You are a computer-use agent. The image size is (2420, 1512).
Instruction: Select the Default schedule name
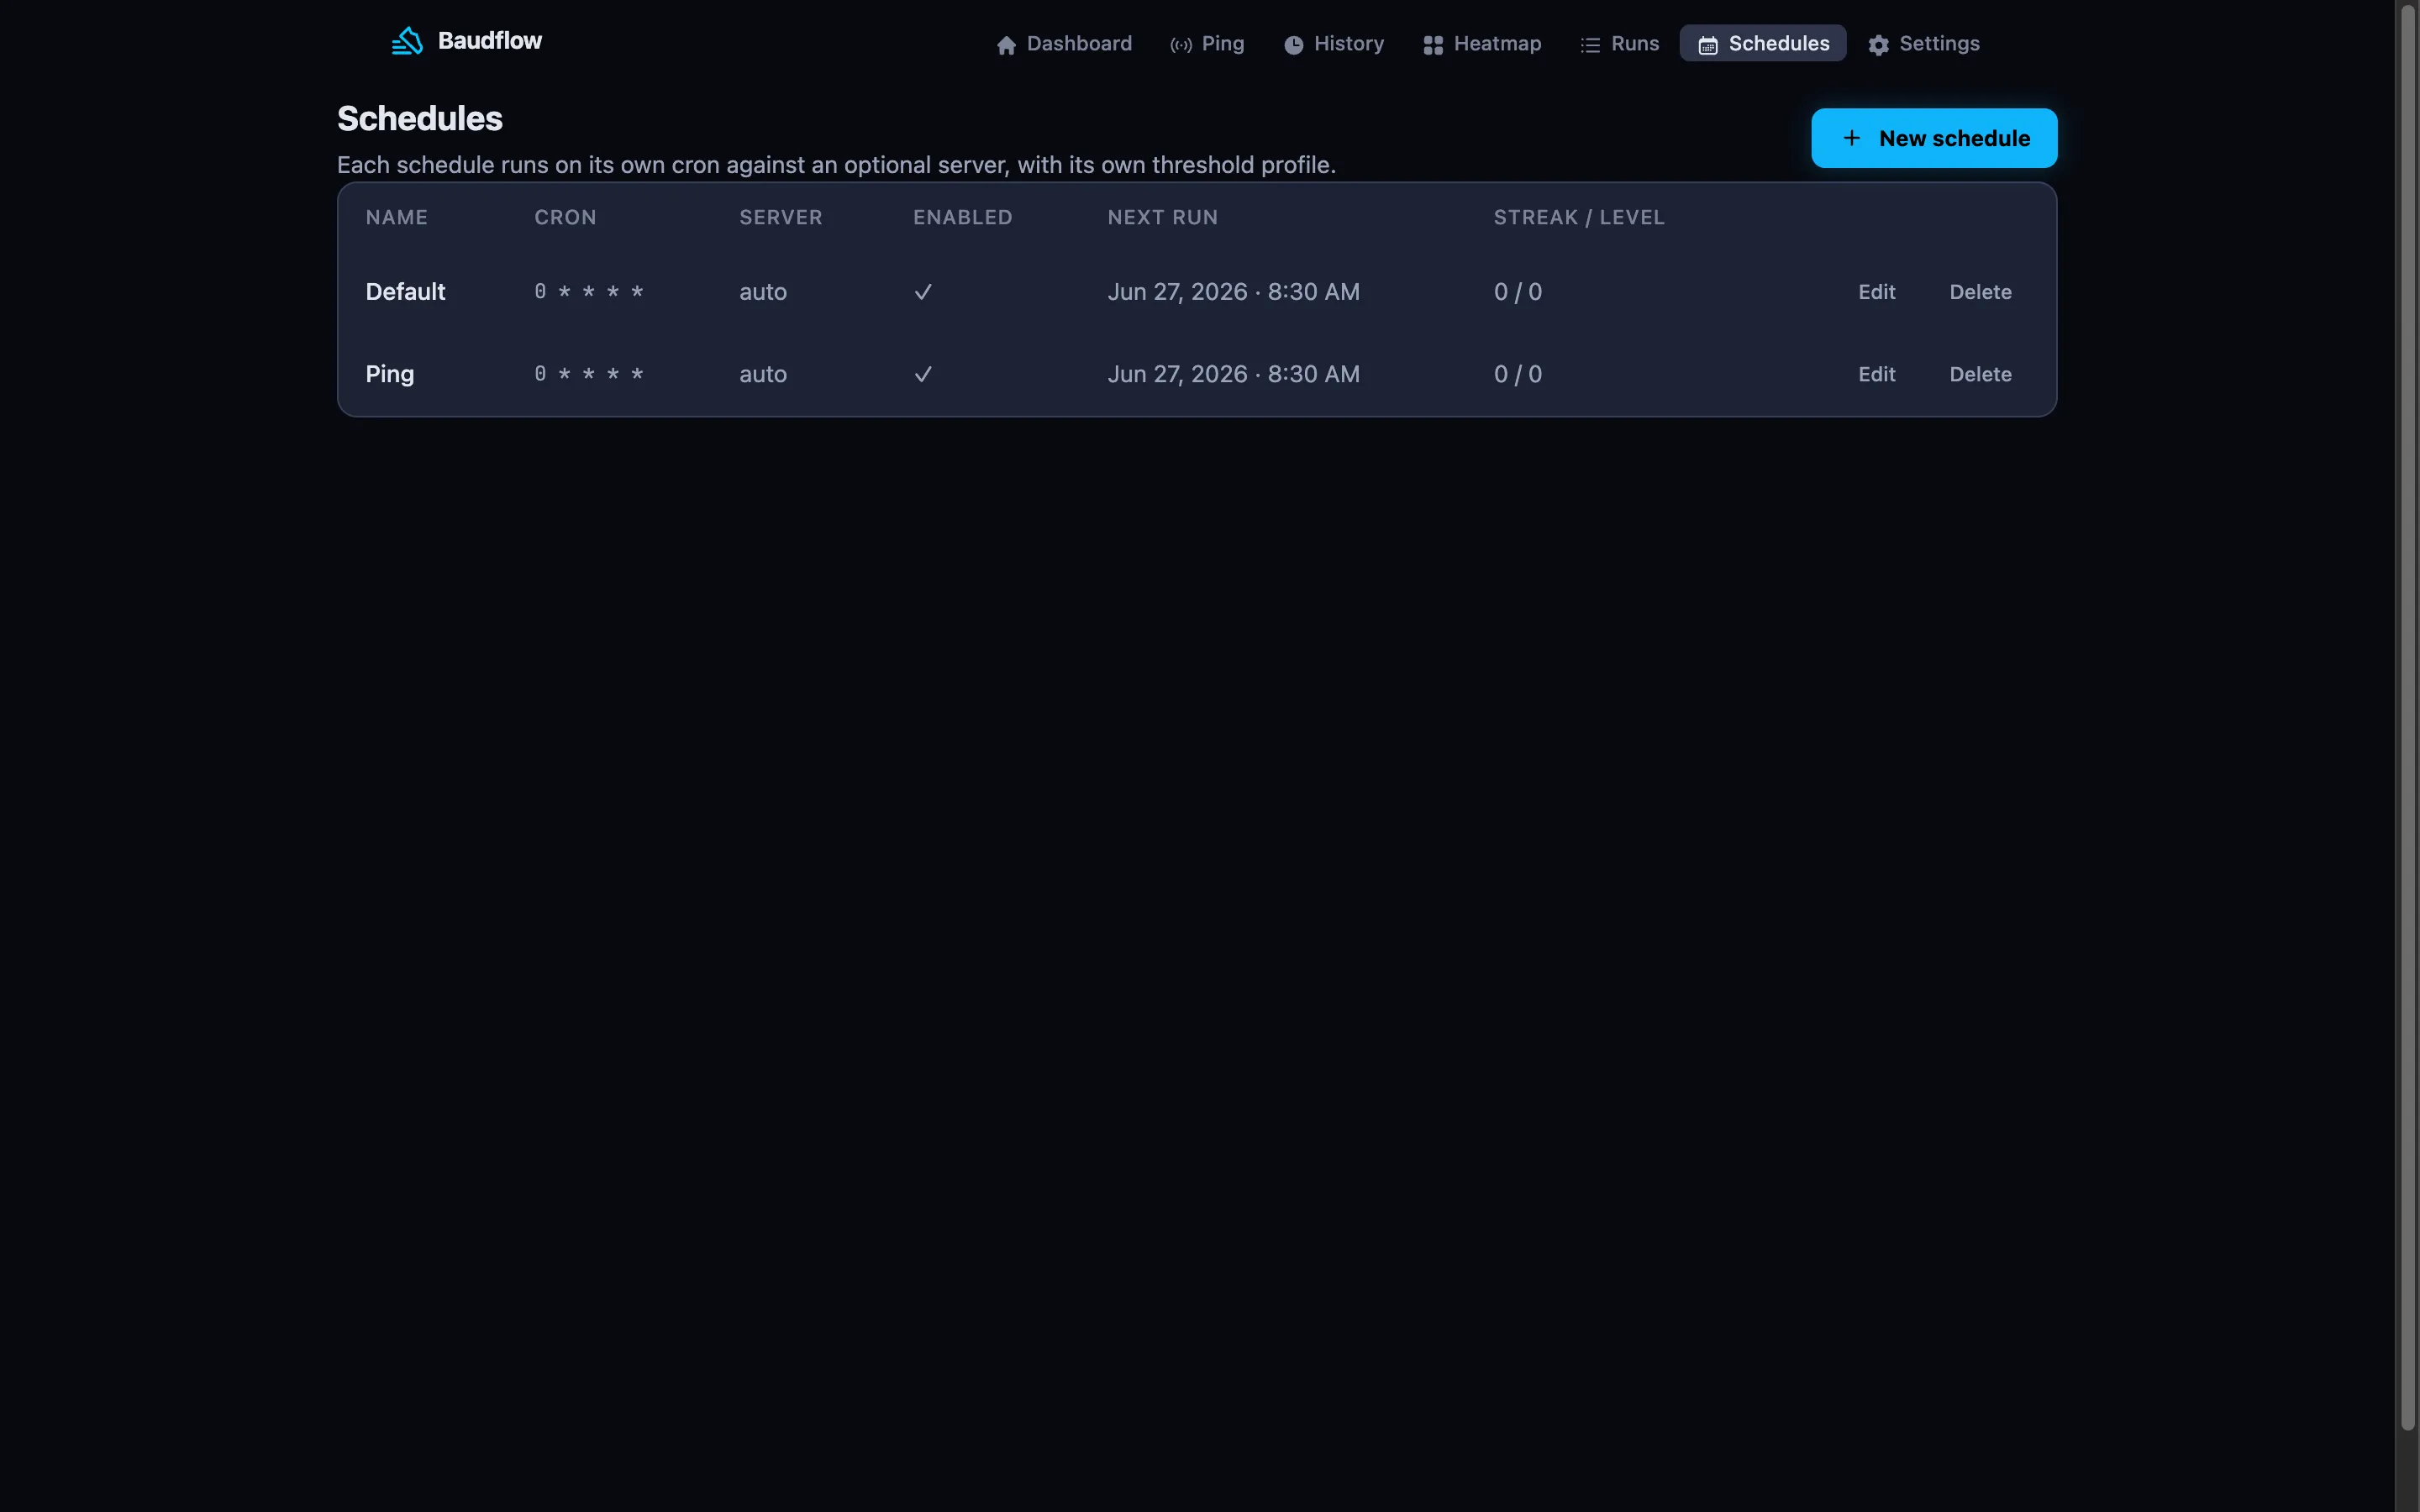click(x=405, y=292)
